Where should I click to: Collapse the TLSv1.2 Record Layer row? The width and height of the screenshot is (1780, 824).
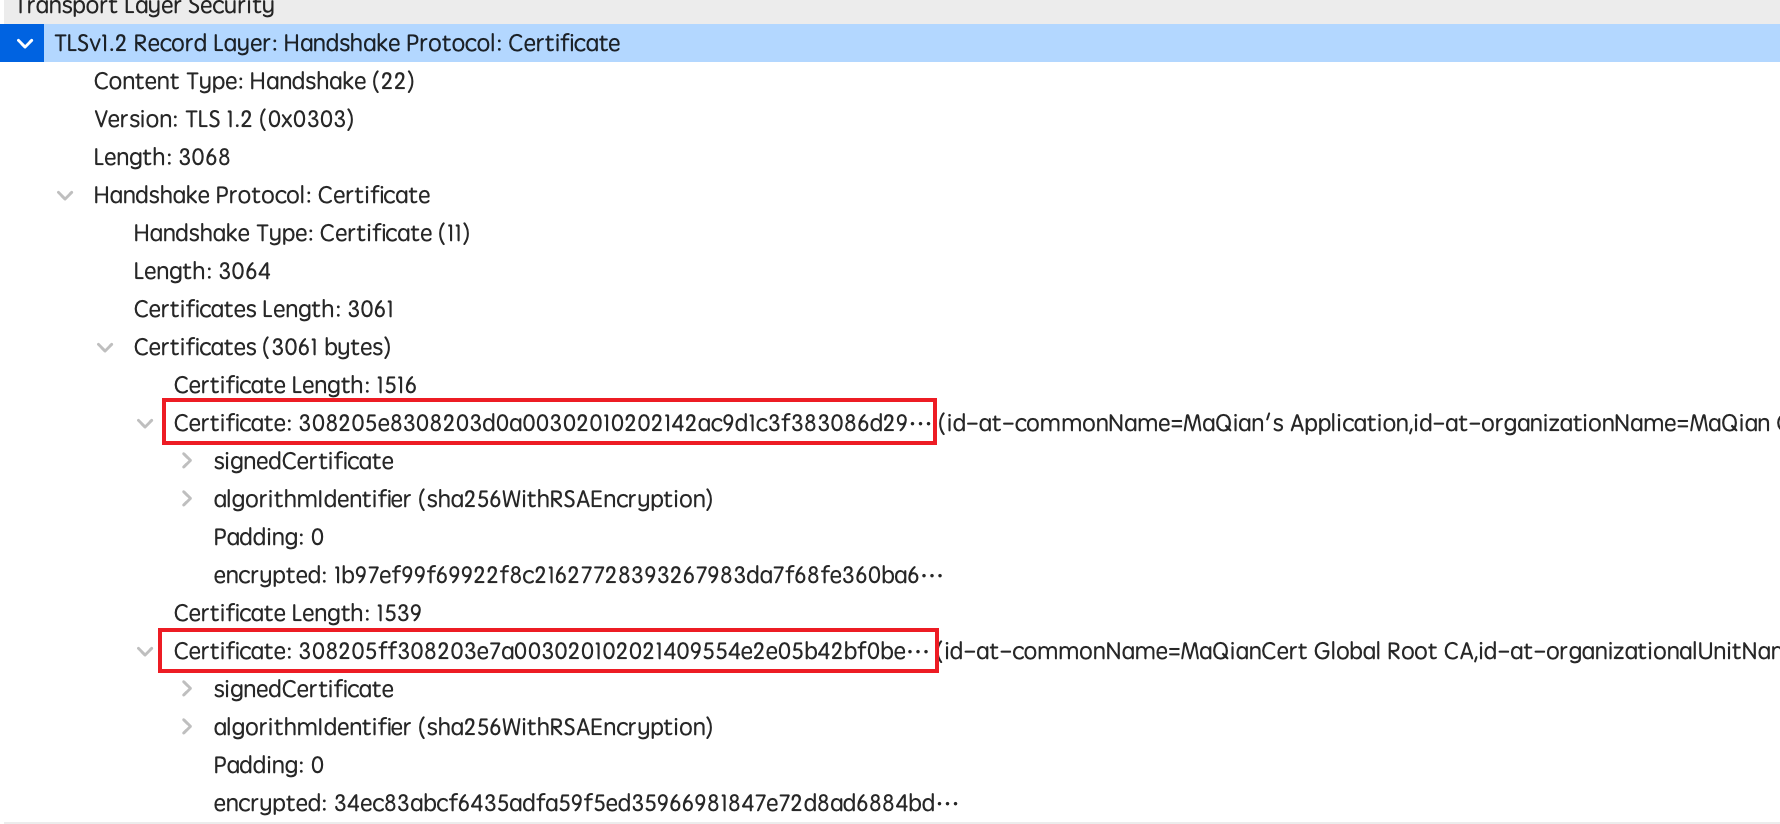(25, 43)
